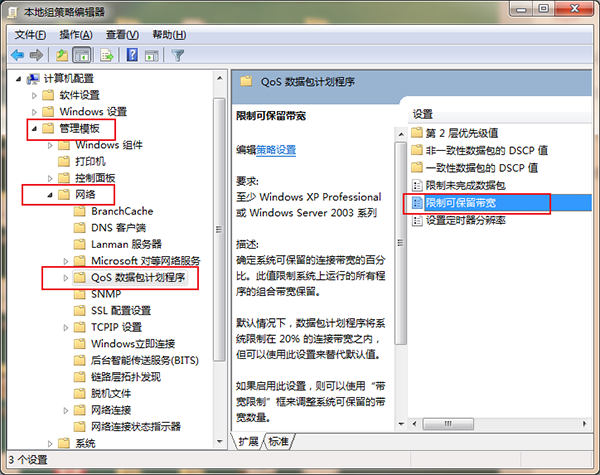Click the tree pane scroll up arrow
The image size is (600, 475).
click(219, 78)
